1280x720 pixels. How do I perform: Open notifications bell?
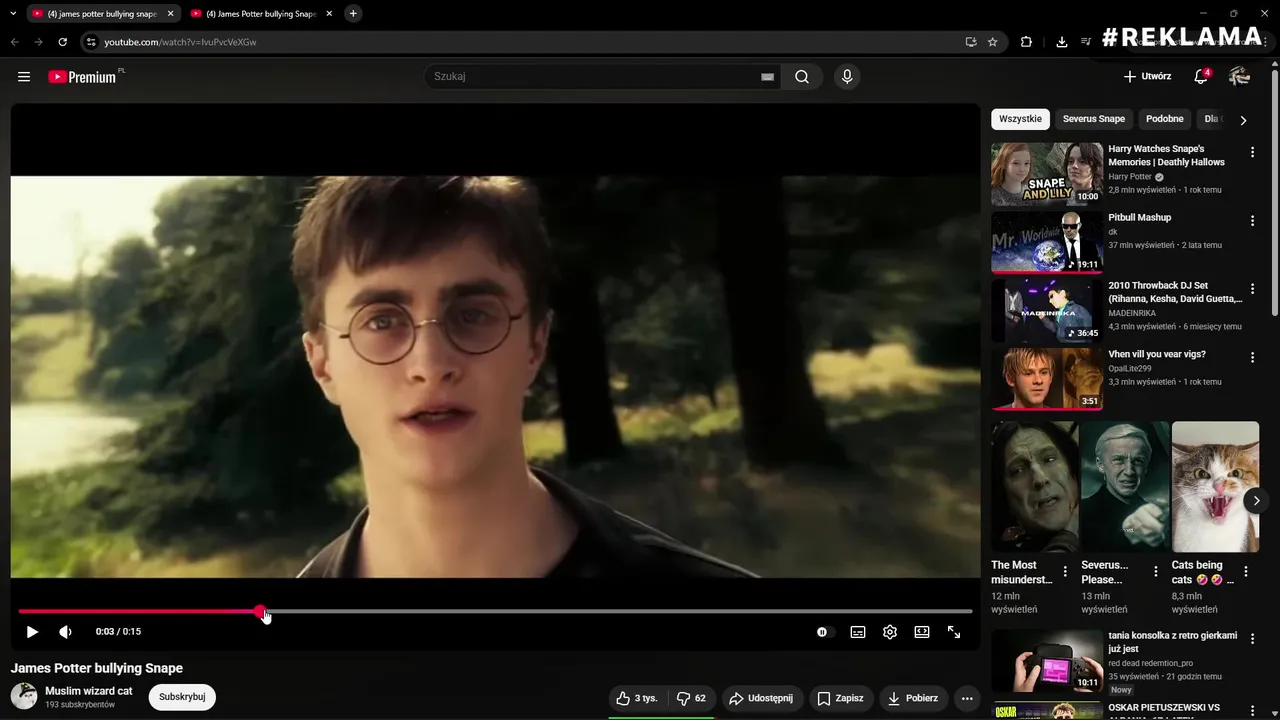tap(1202, 76)
